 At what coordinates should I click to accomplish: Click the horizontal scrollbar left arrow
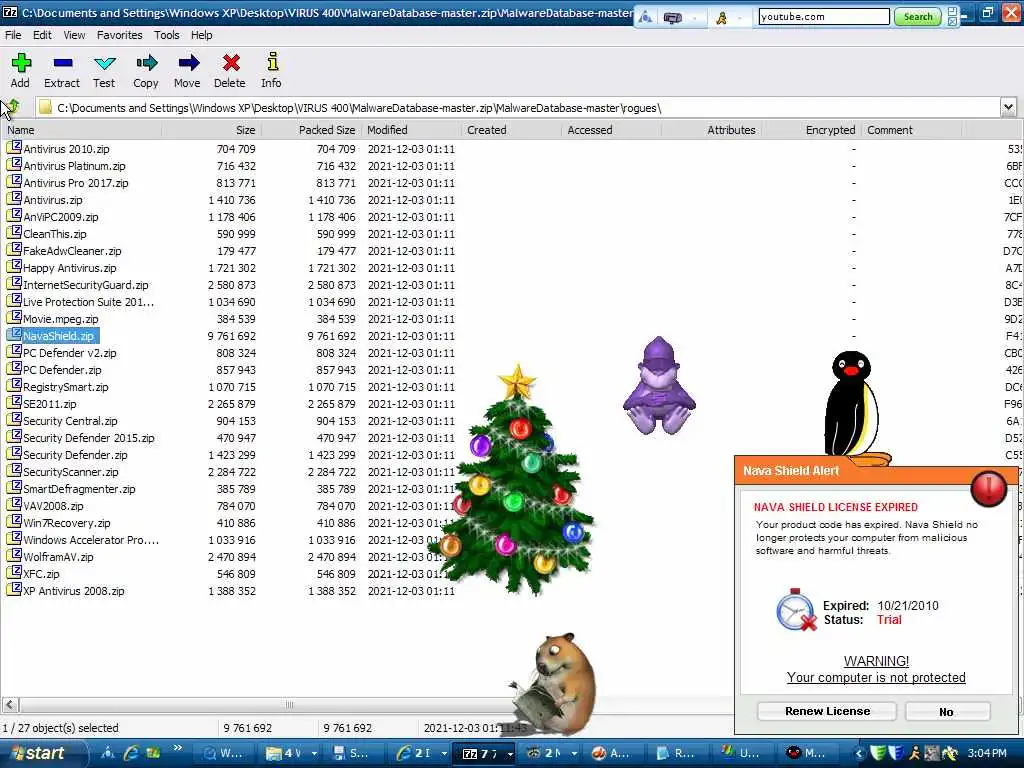click(9, 705)
